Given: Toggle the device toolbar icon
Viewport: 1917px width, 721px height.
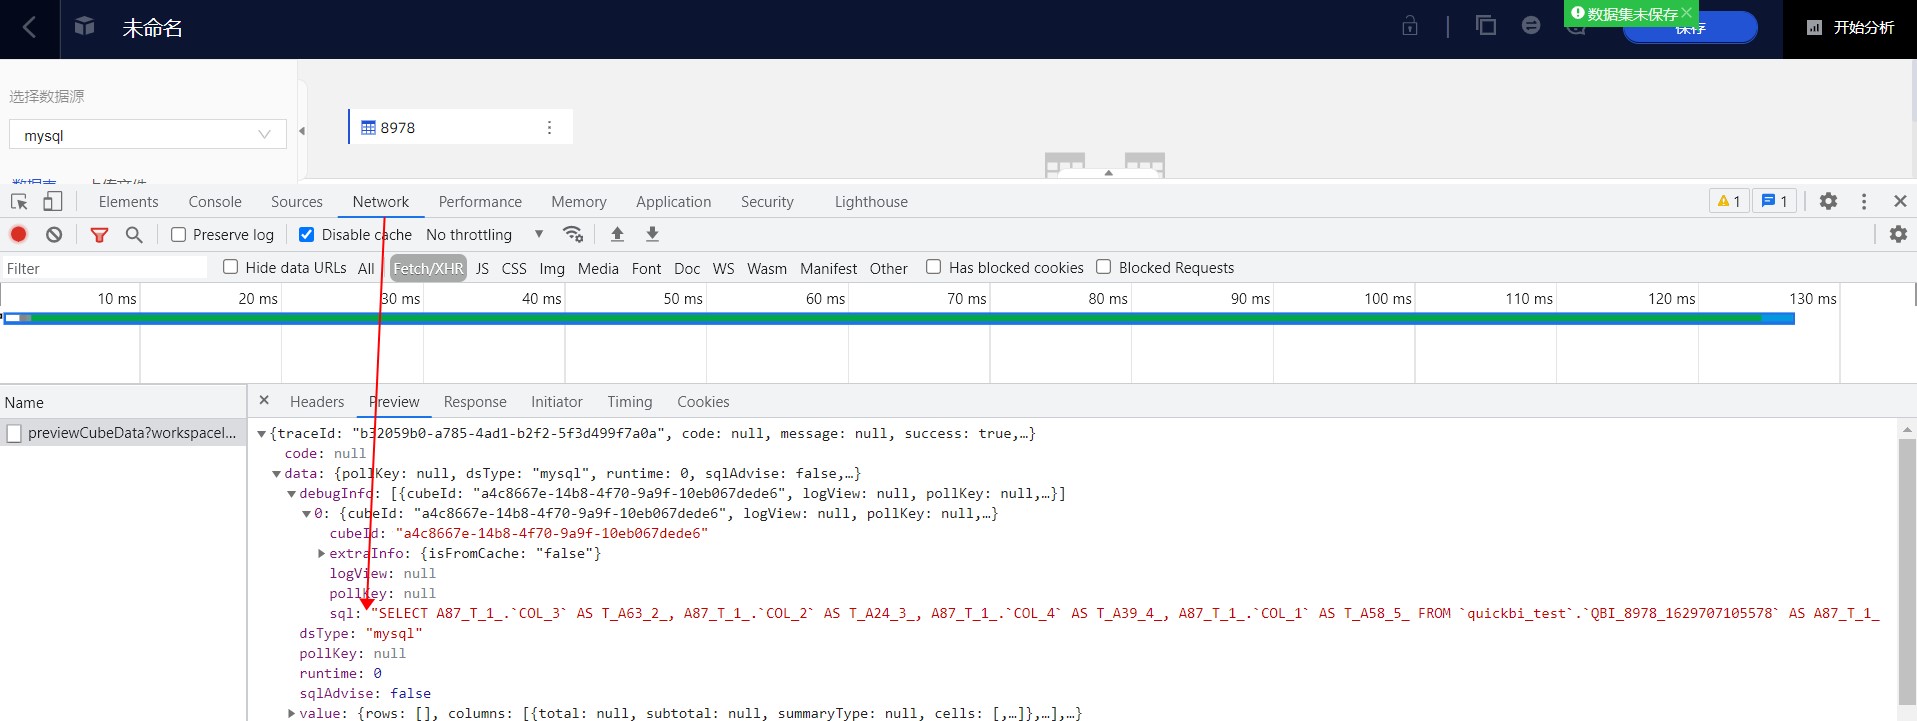Looking at the screenshot, I should pyautogui.click(x=52, y=201).
